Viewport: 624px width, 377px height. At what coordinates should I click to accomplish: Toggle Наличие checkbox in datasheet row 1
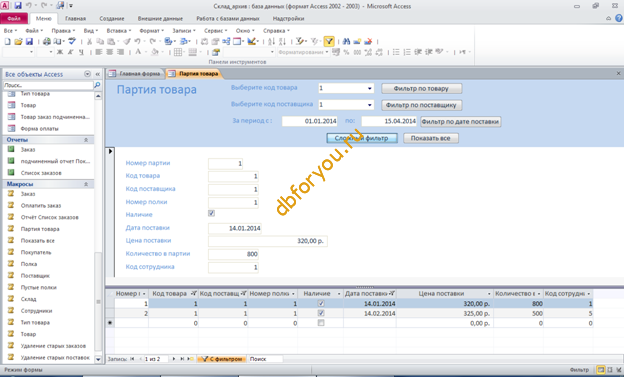click(321, 303)
